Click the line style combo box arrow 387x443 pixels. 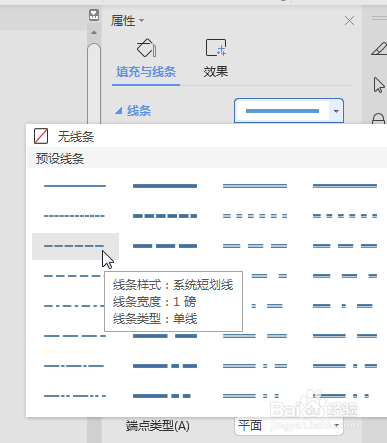(x=336, y=111)
